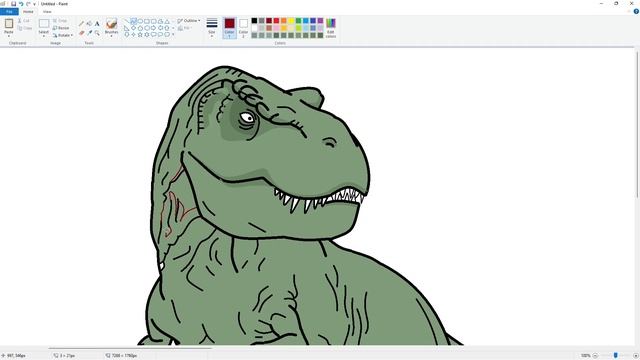
Task: Pick the black color swatch
Action: pos(254,21)
